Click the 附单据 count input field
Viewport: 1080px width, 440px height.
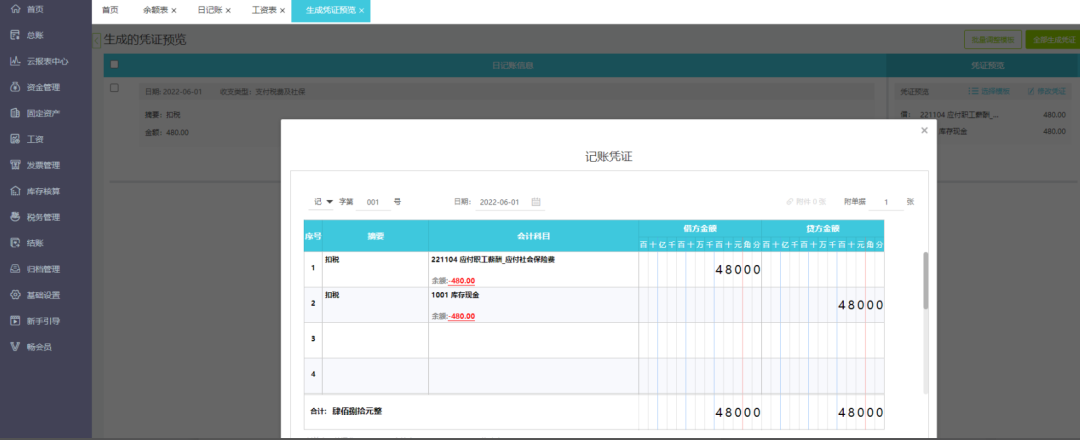click(x=886, y=202)
